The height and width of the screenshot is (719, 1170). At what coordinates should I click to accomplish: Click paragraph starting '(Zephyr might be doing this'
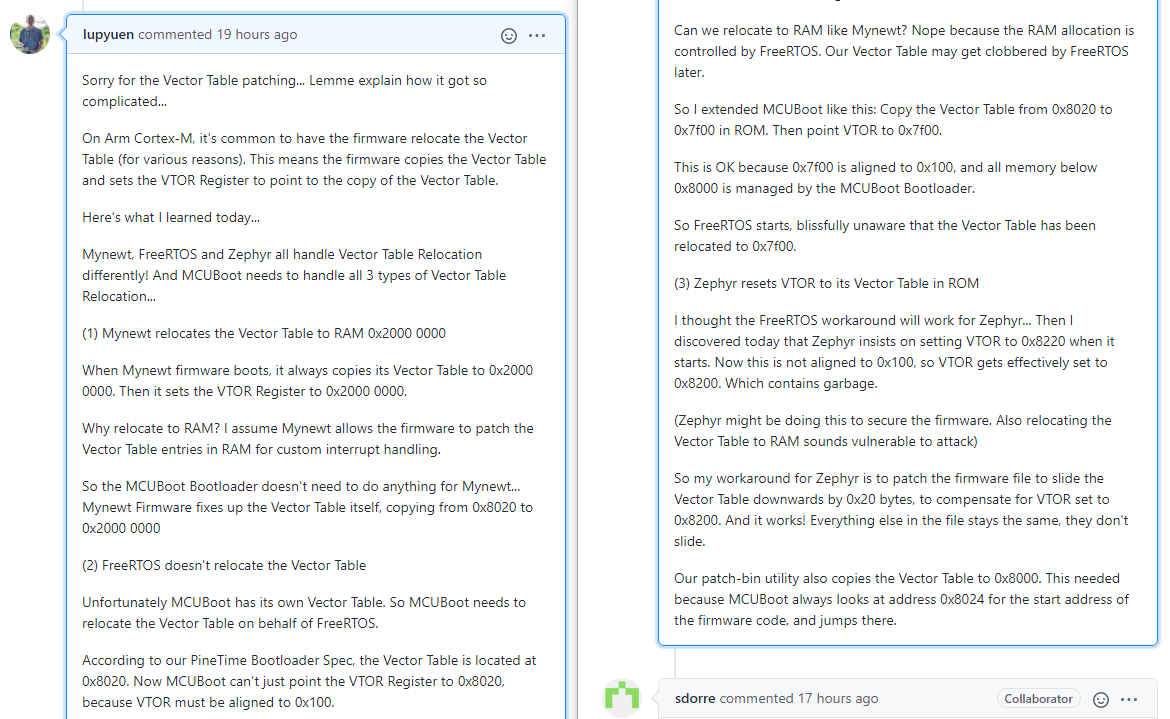pyautogui.click(x=893, y=431)
